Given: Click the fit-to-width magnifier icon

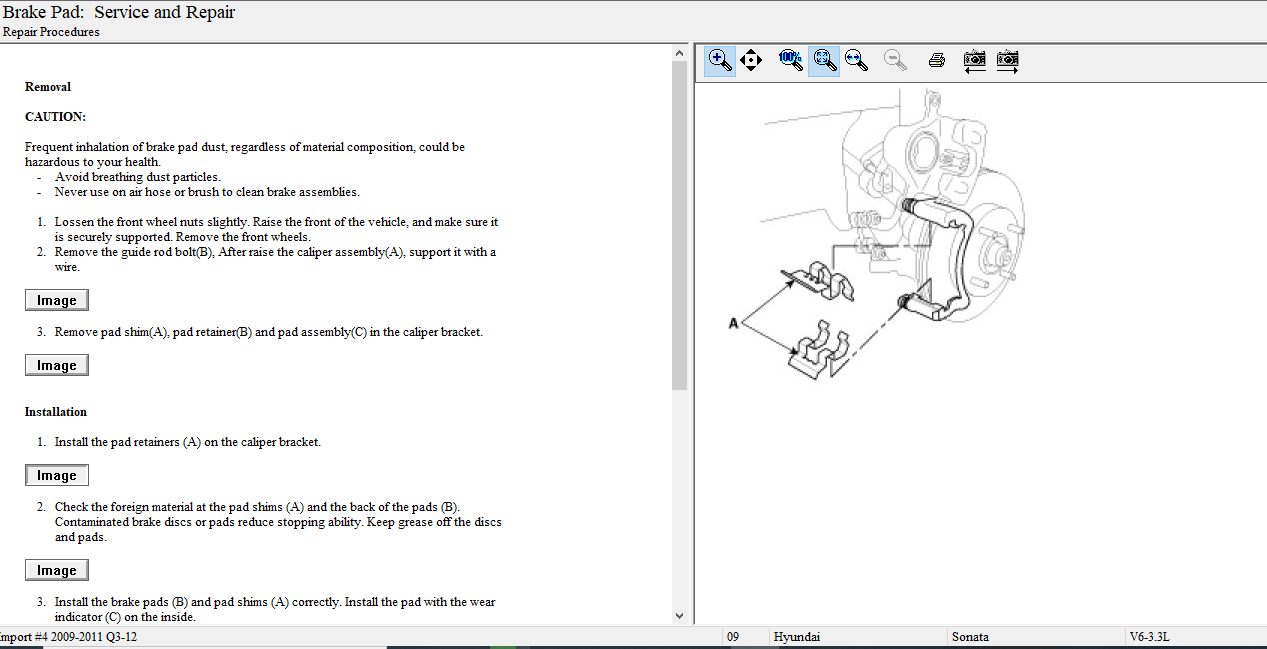Looking at the screenshot, I should (x=856, y=60).
